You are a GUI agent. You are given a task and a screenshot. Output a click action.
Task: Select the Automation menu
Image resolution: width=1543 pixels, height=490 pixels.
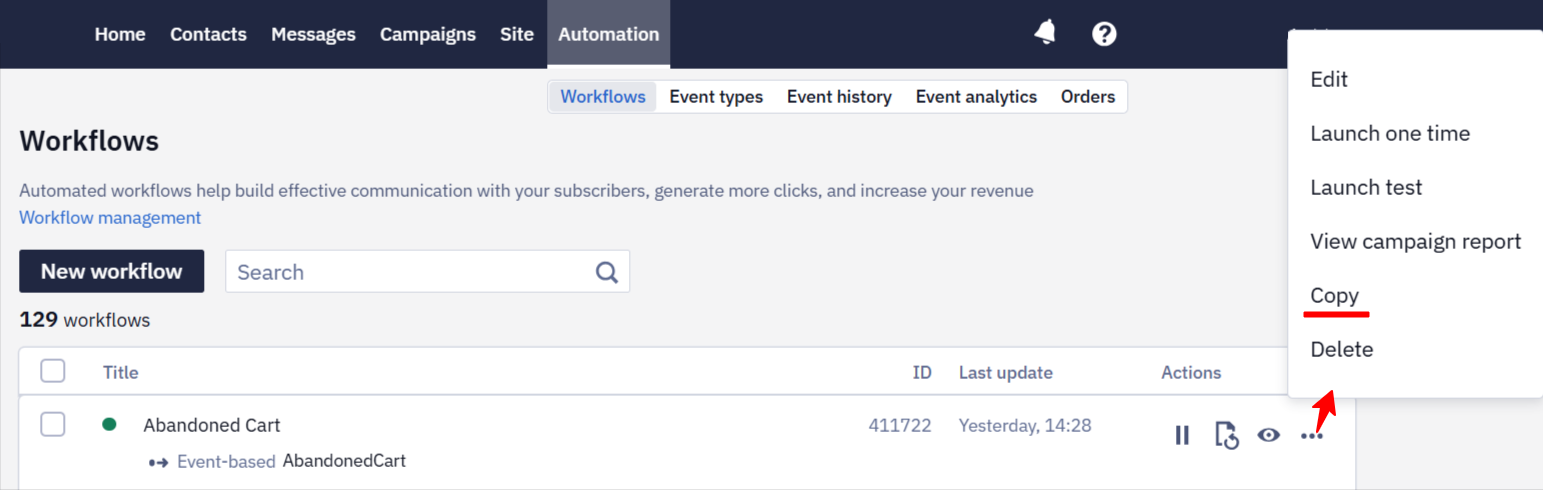point(609,34)
